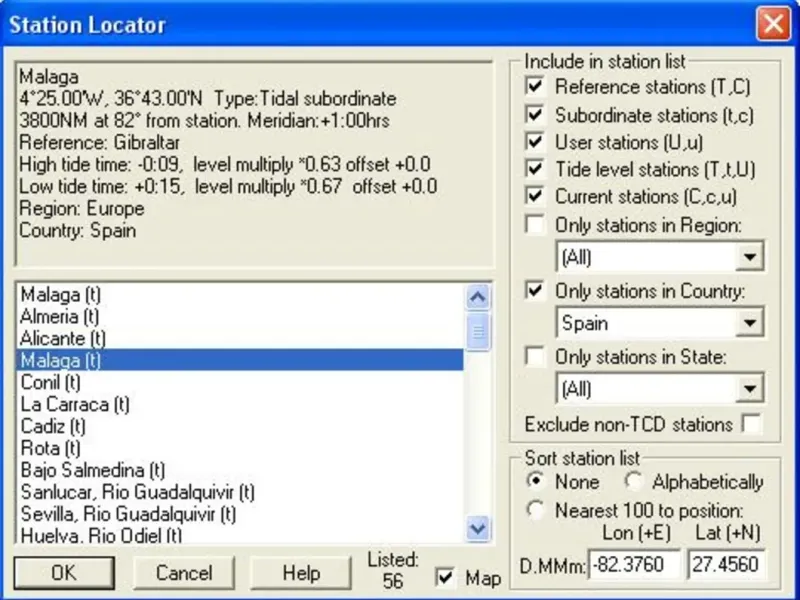Select Almeria (t) station
This screenshot has height=600, width=800.
[240, 316]
